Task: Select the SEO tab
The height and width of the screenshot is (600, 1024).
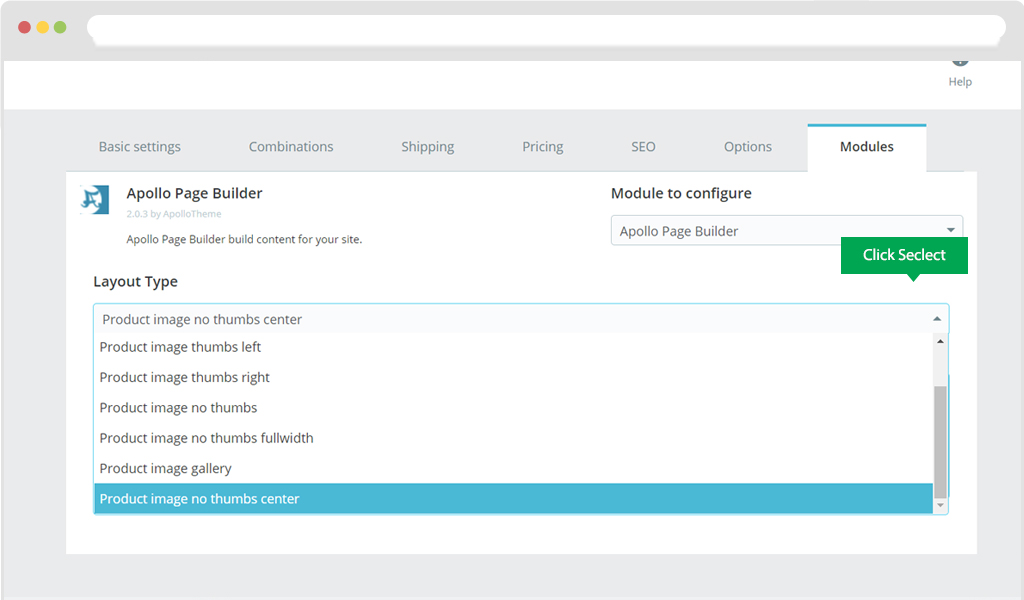Action: (x=643, y=147)
